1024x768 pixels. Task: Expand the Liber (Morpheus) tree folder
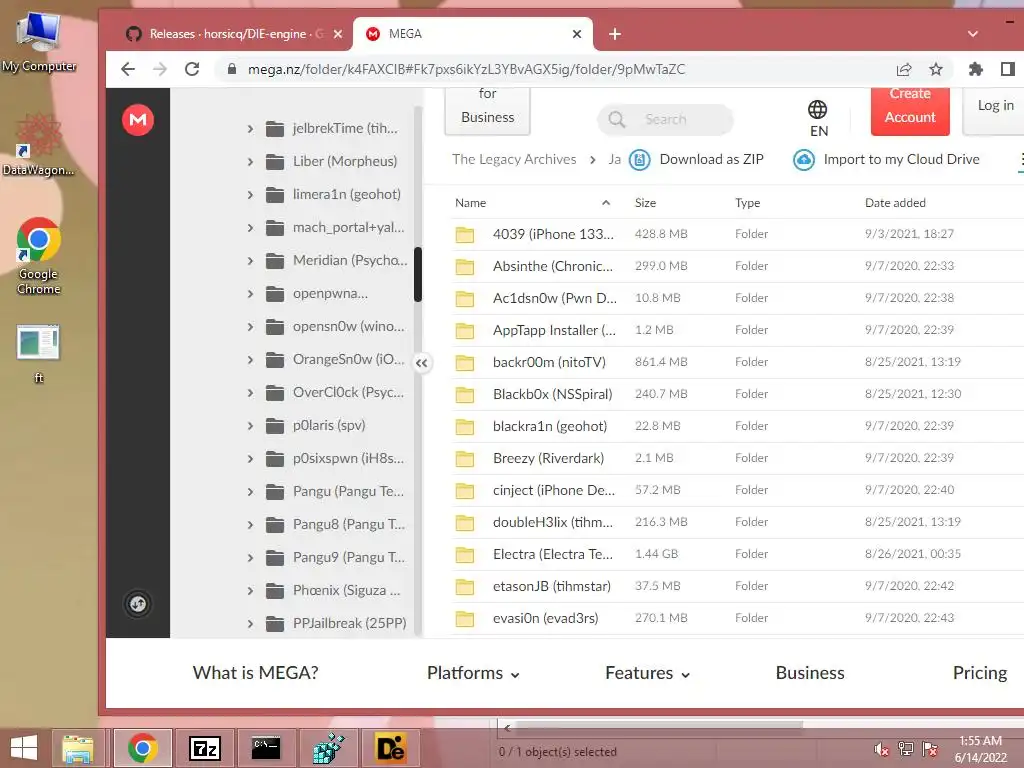pos(250,161)
